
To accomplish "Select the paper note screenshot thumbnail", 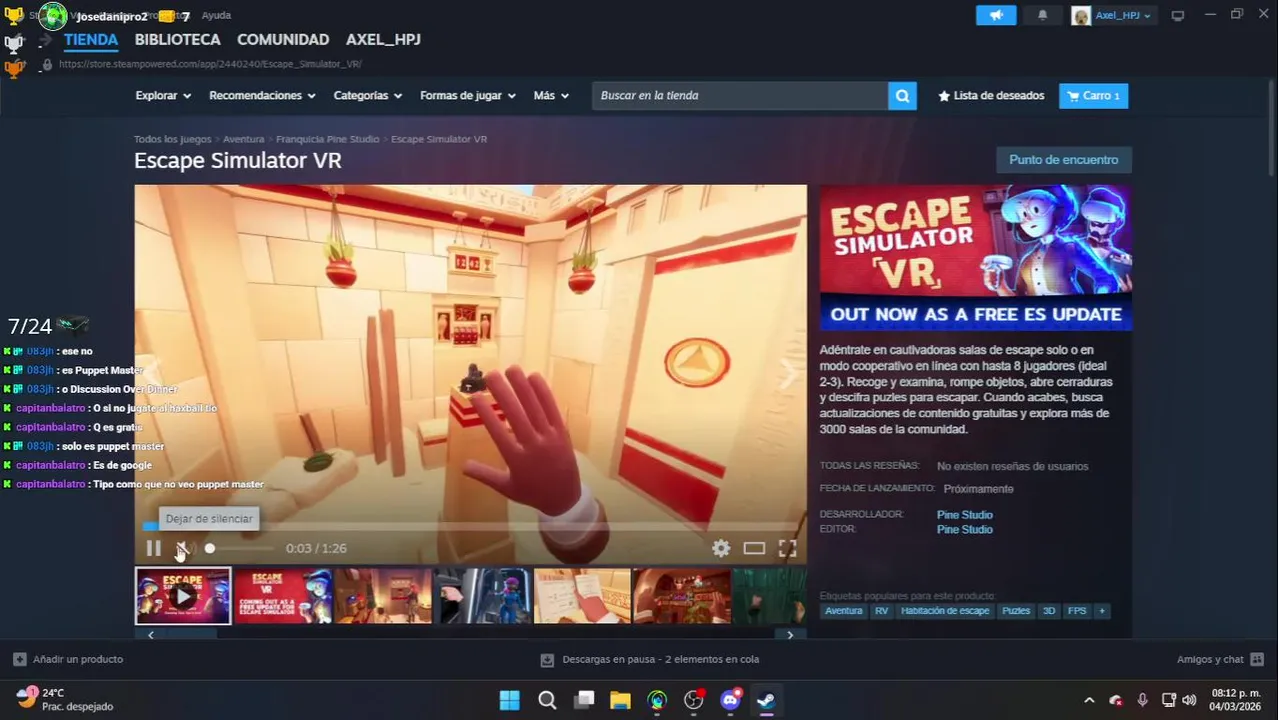I will click(582, 596).
